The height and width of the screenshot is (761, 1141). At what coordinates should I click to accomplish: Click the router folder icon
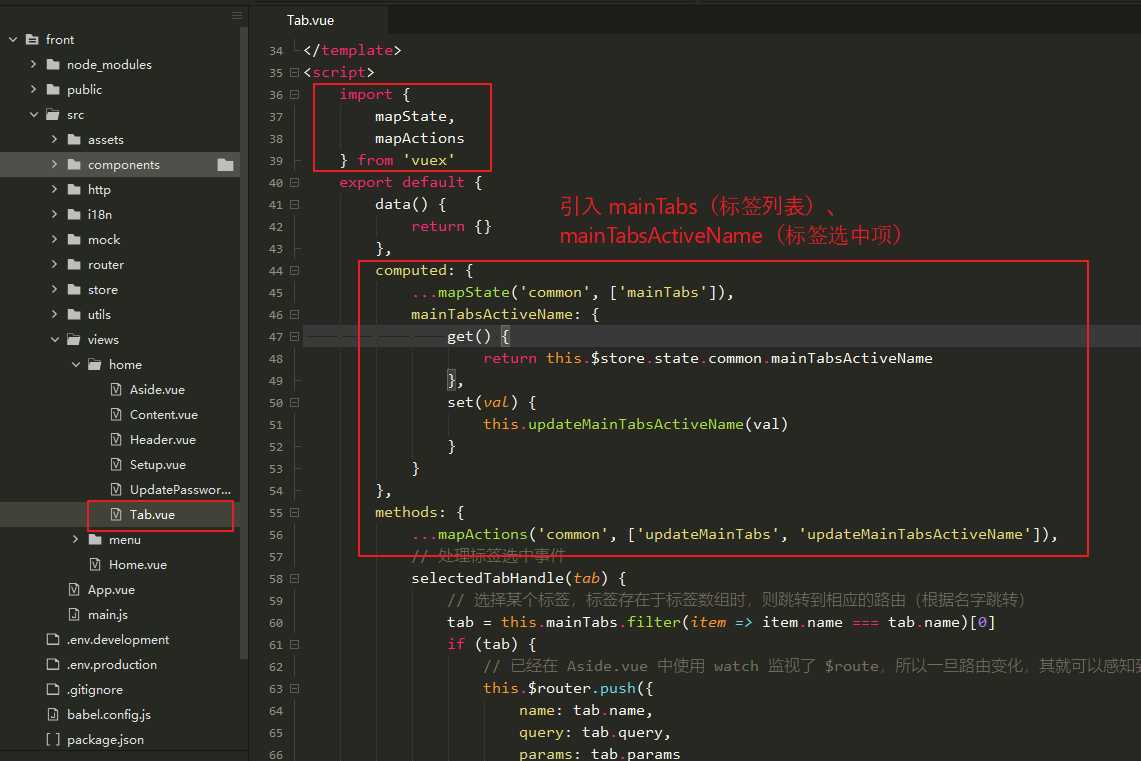74,264
